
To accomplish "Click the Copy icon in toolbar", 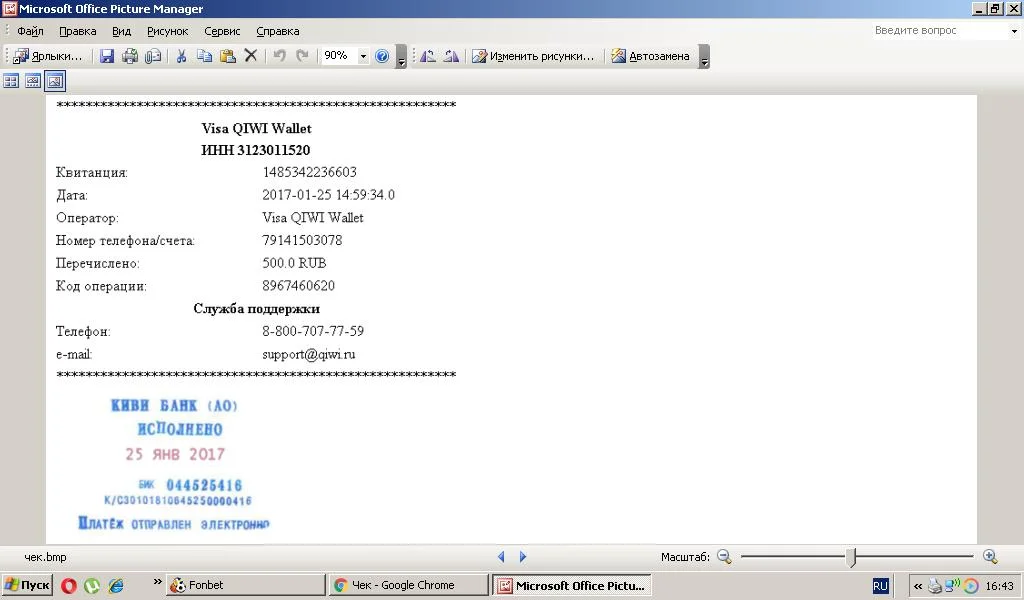I will click(x=204, y=56).
